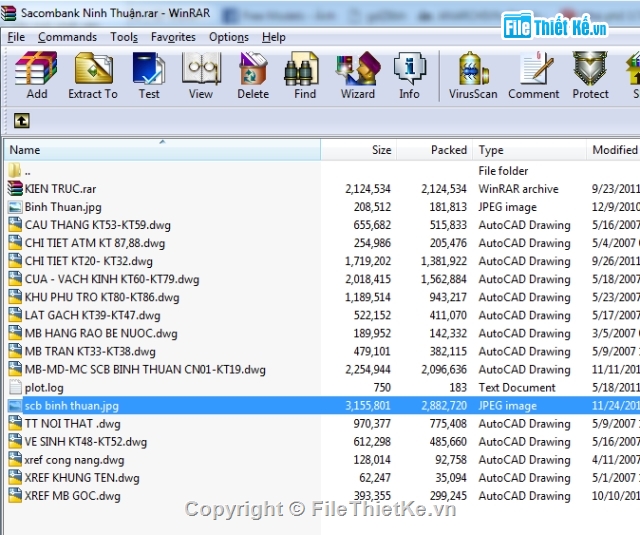Run VirusScan on the archive

coord(473,75)
